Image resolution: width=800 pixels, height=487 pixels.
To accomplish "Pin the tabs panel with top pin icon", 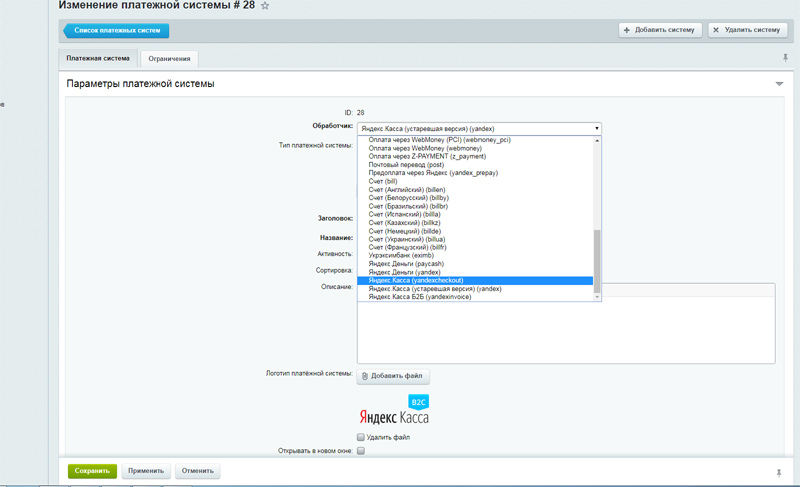I will click(785, 58).
